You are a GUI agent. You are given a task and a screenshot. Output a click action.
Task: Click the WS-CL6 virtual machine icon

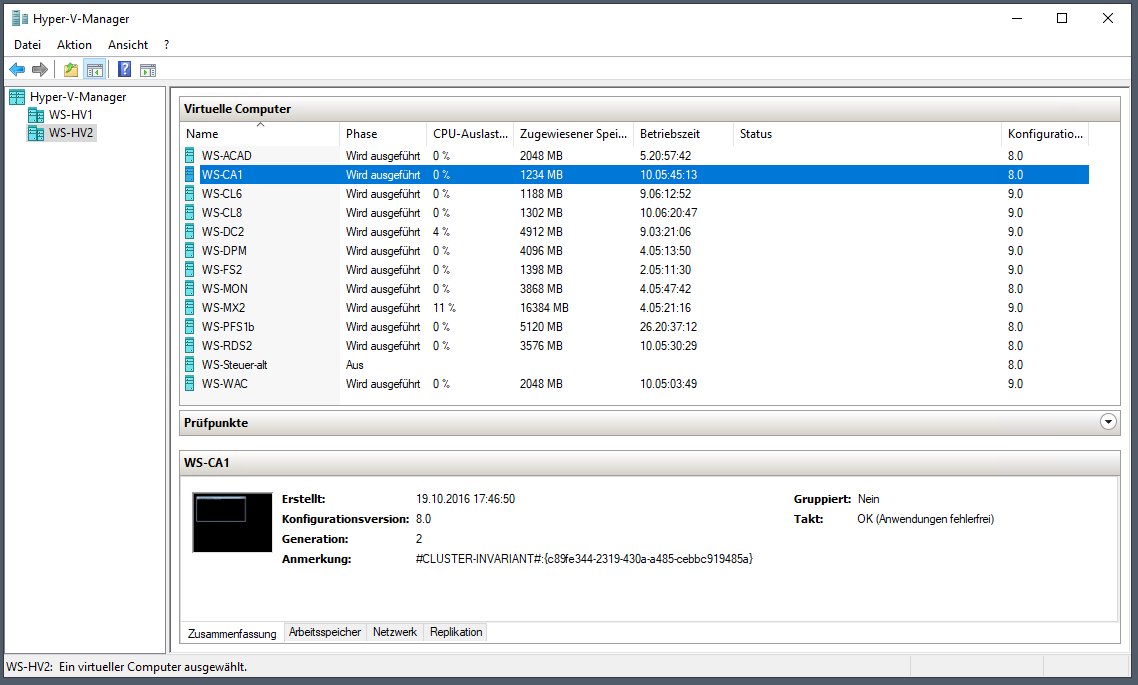click(x=189, y=194)
